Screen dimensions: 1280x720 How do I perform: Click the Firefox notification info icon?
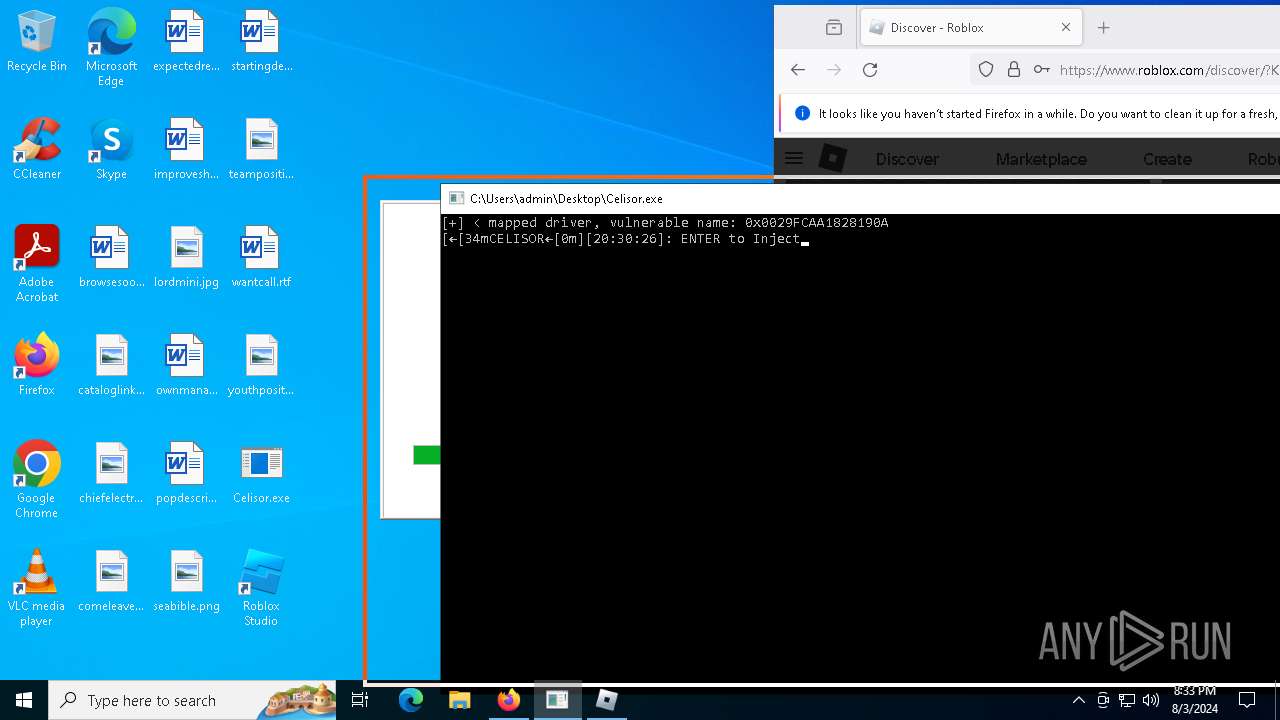pyautogui.click(x=802, y=113)
